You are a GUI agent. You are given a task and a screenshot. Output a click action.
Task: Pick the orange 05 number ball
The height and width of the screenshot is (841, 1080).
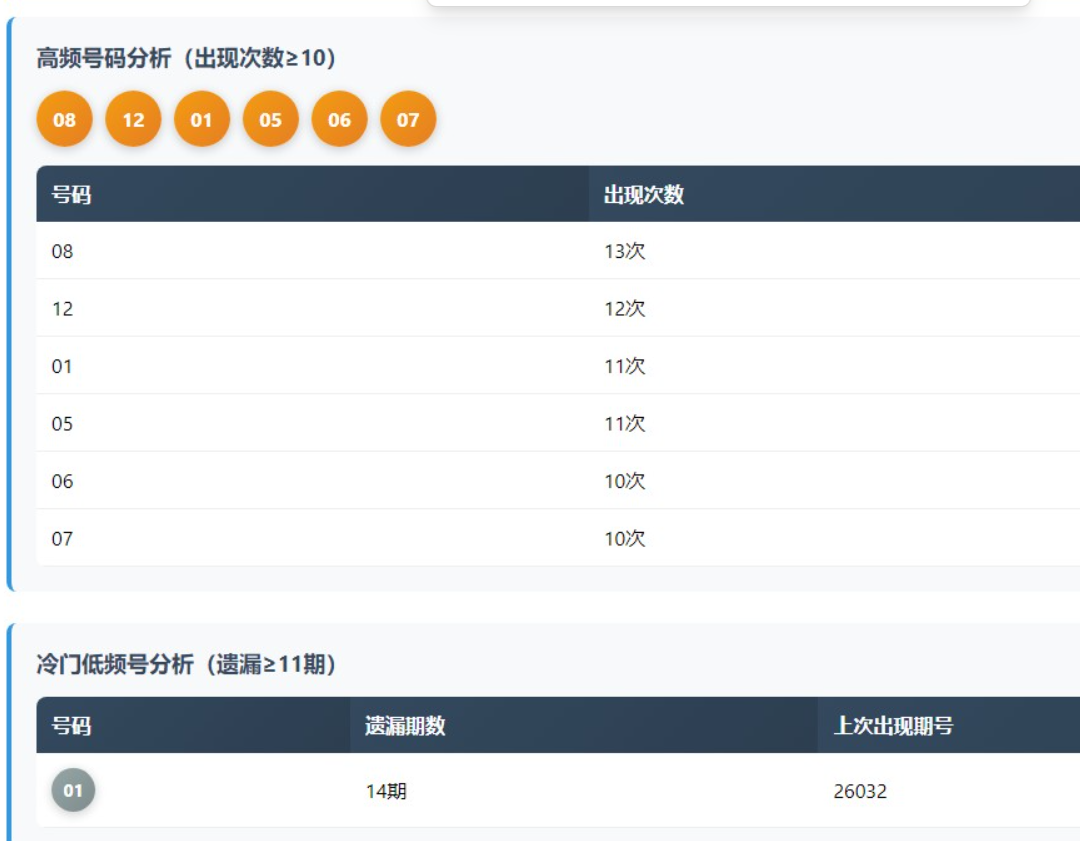tap(271, 120)
